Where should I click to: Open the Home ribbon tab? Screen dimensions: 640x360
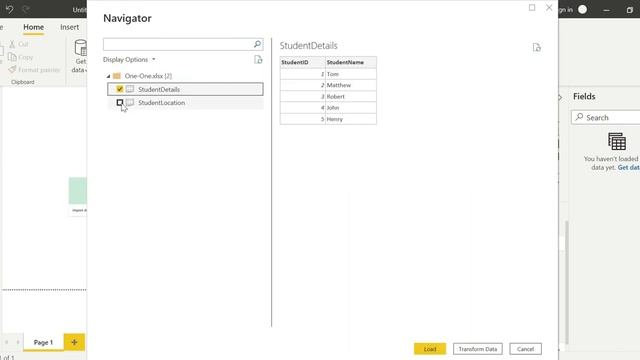[33, 27]
